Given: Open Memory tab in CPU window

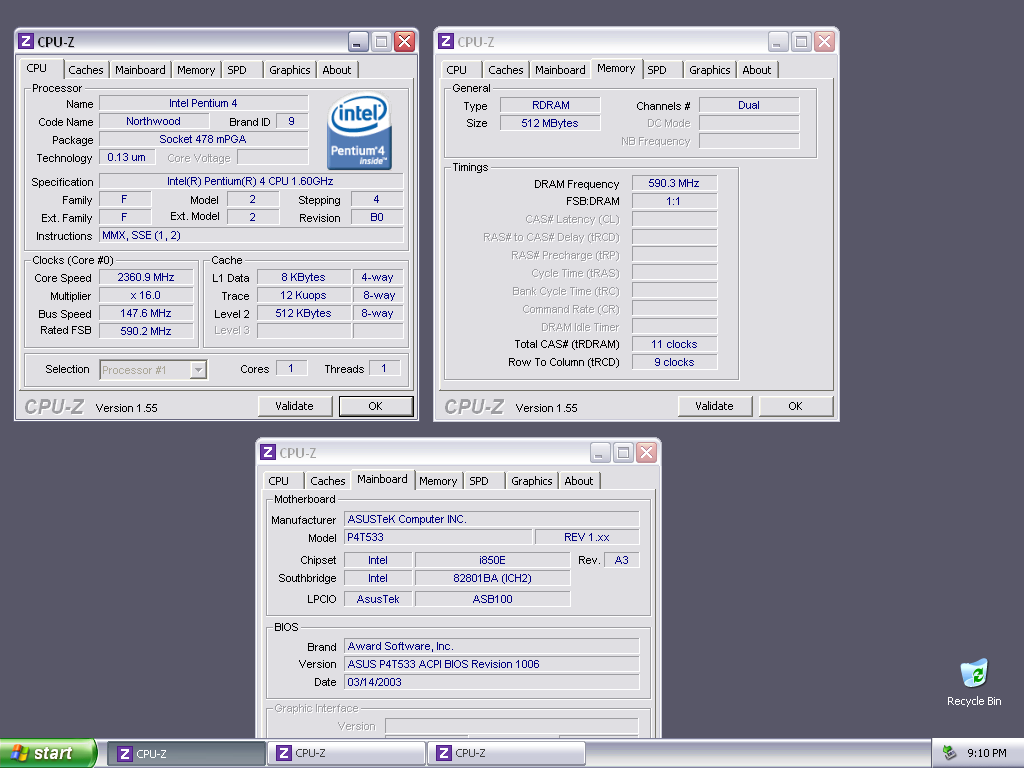Looking at the screenshot, I should 196,70.
